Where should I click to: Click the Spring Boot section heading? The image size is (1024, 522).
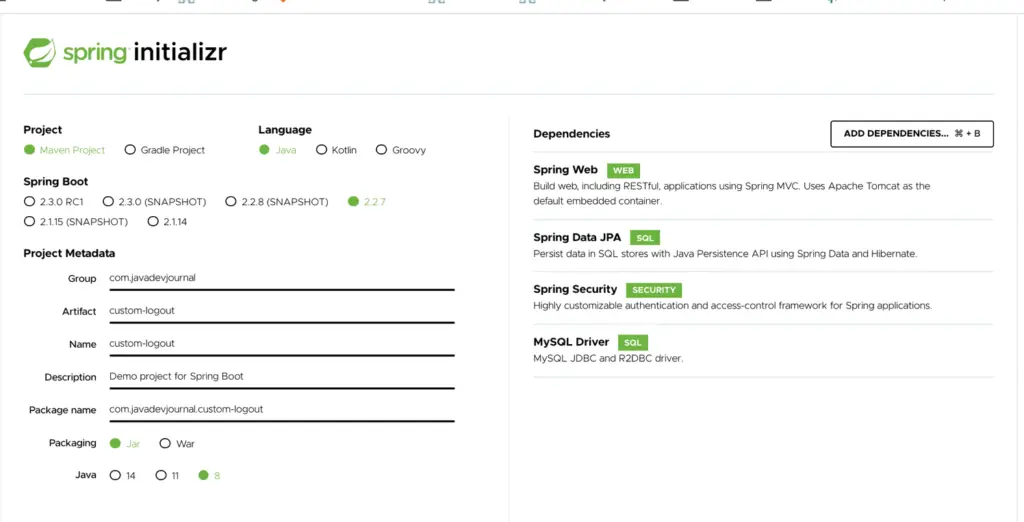[56, 182]
